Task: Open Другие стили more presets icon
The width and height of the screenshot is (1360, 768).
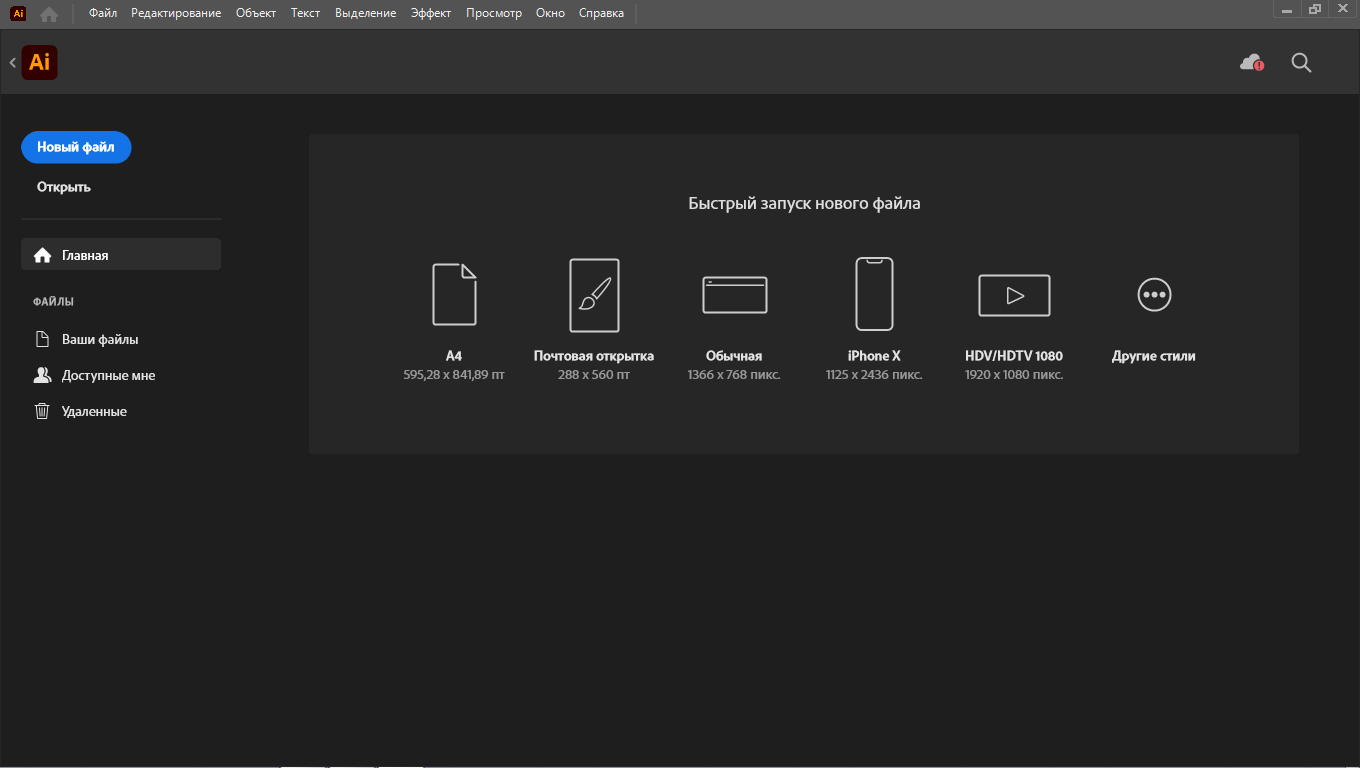Action: click(1154, 295)
